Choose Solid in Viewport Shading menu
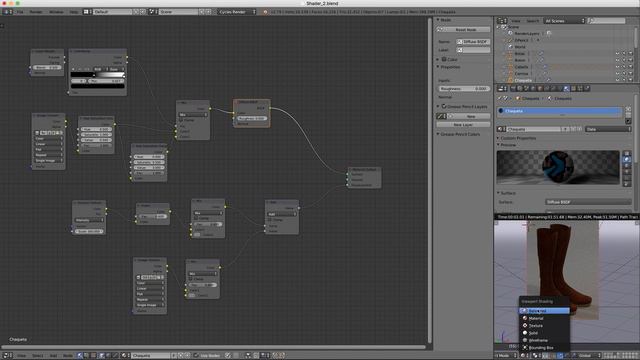This screenshot has height=360, width=640. 544,333
